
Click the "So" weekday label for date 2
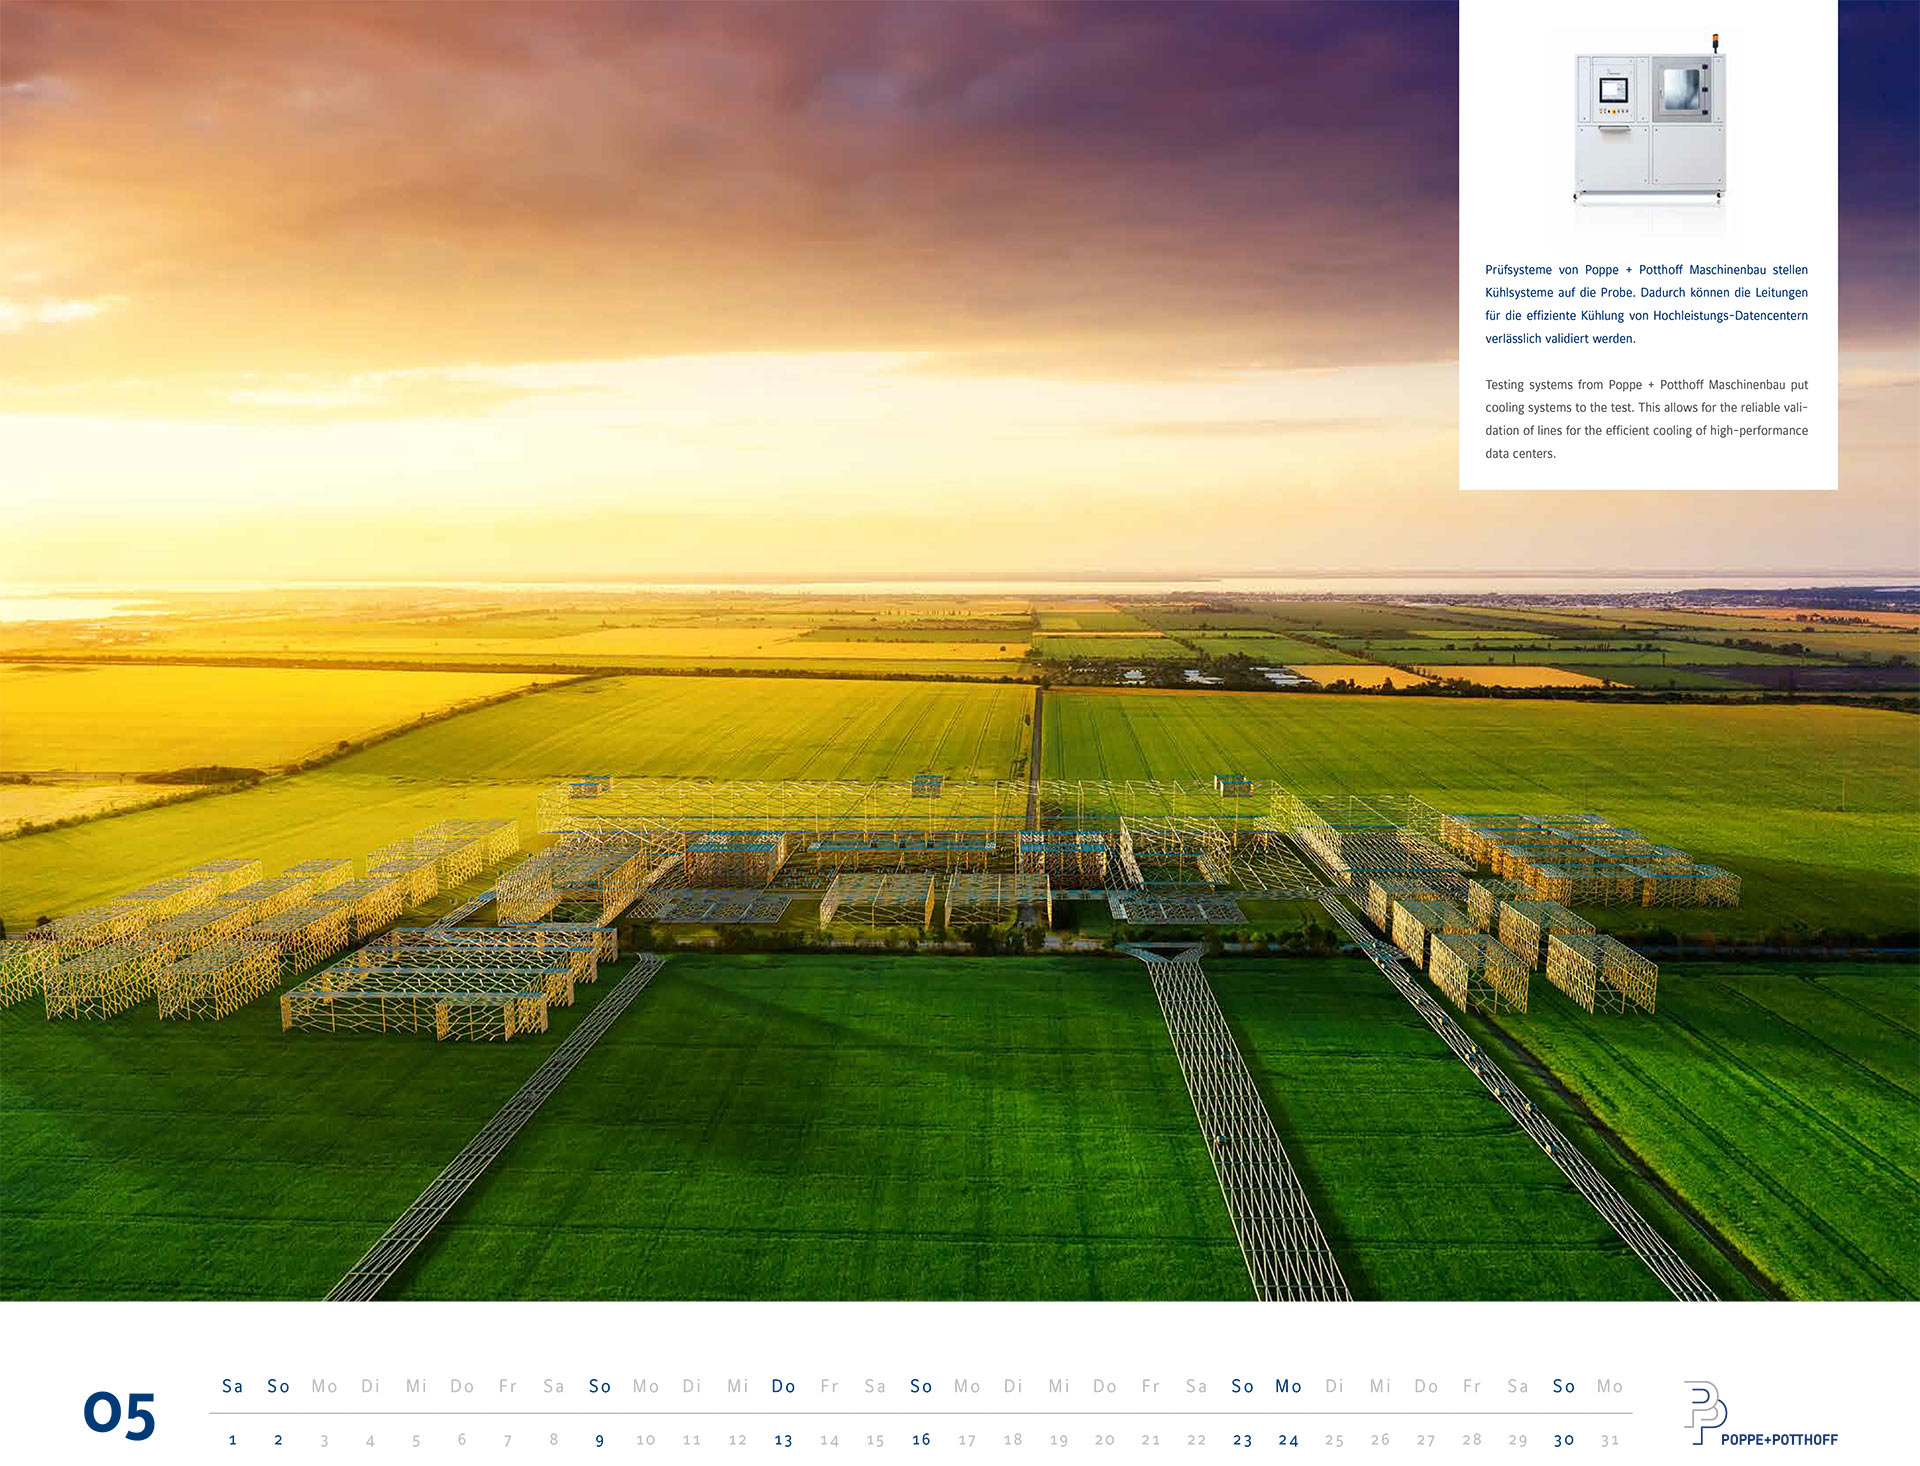278,1386
